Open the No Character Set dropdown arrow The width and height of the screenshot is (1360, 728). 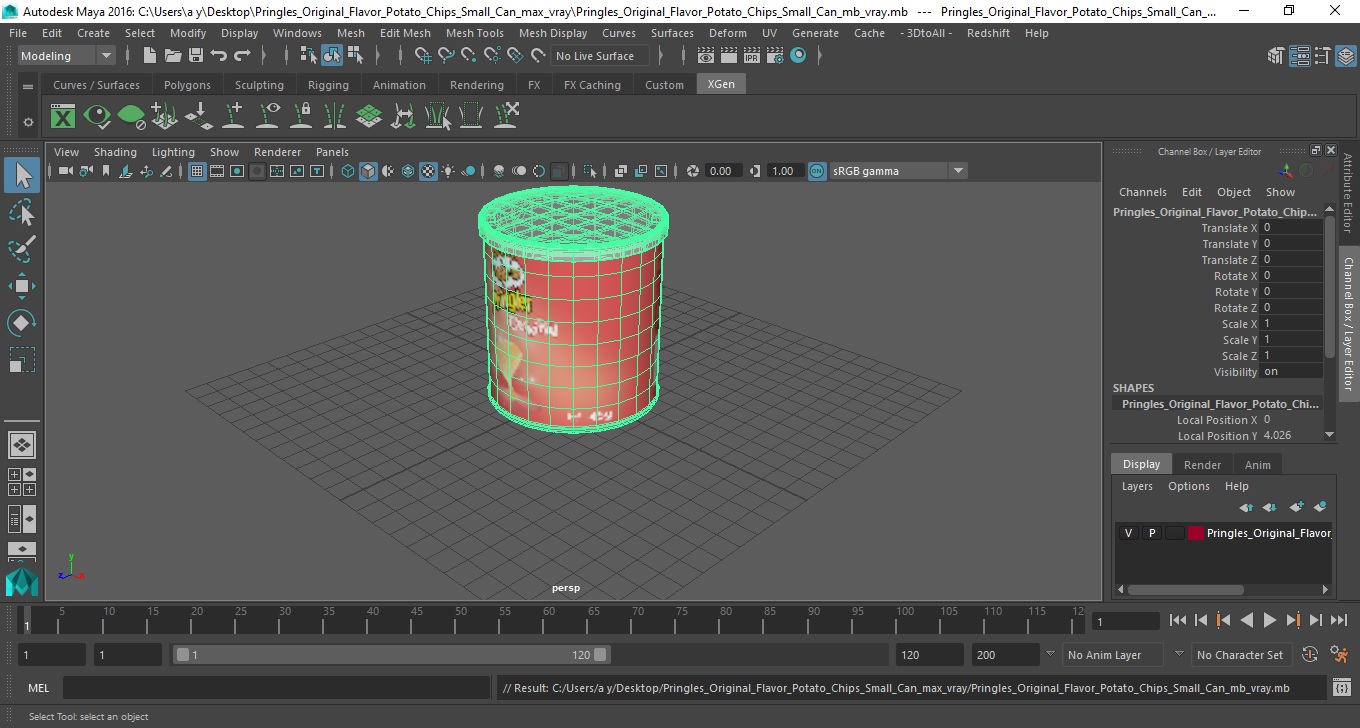click(1178, 655)
